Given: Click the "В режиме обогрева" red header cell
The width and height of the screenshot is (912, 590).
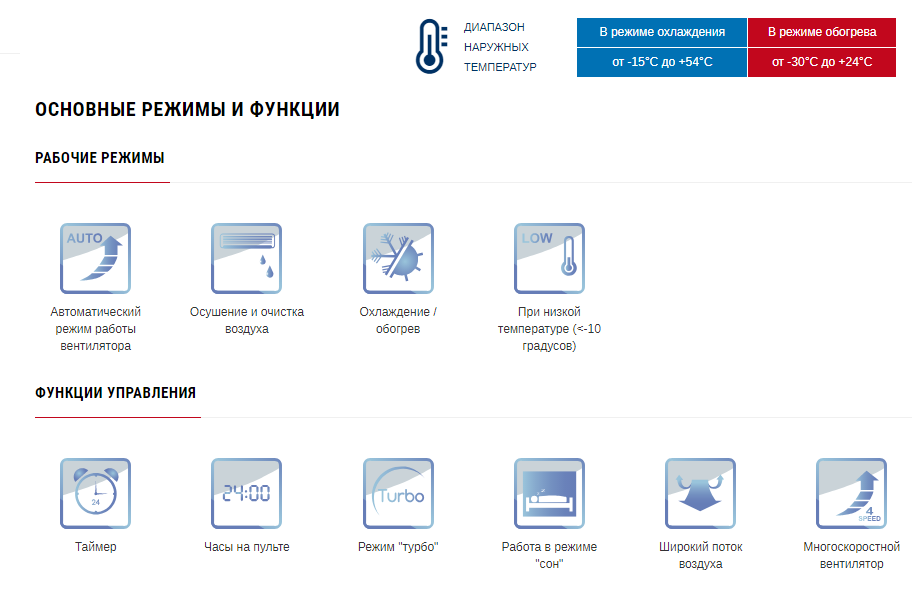Looking at the screenshot, I should (x=822, y=32).
